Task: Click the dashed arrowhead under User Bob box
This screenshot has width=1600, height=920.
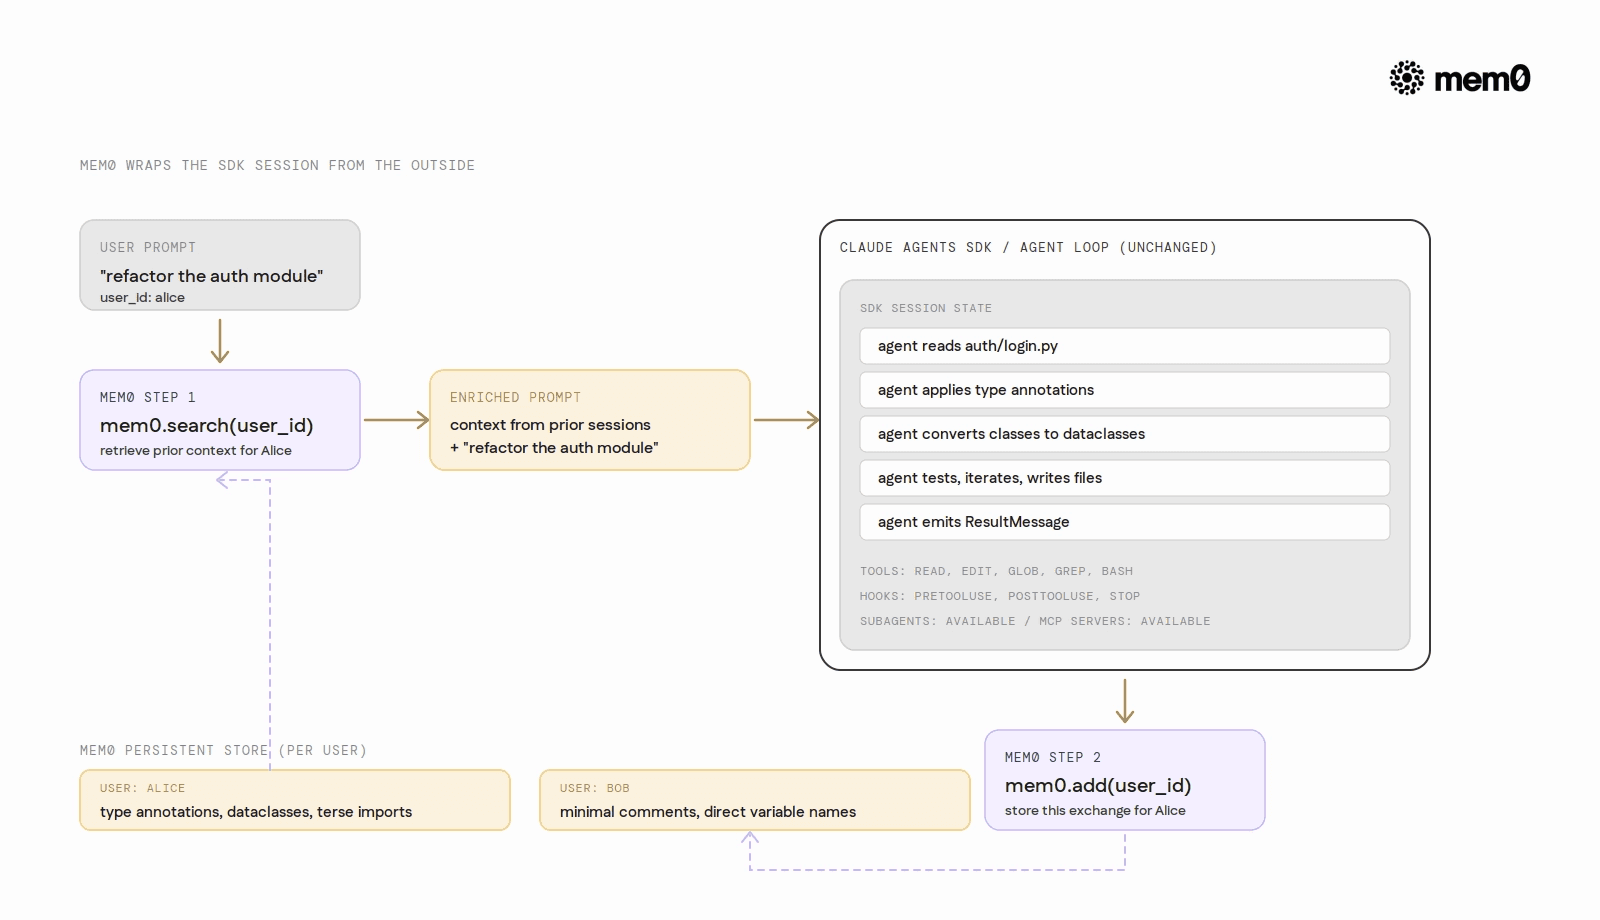Action: click(x=750, y=839)
